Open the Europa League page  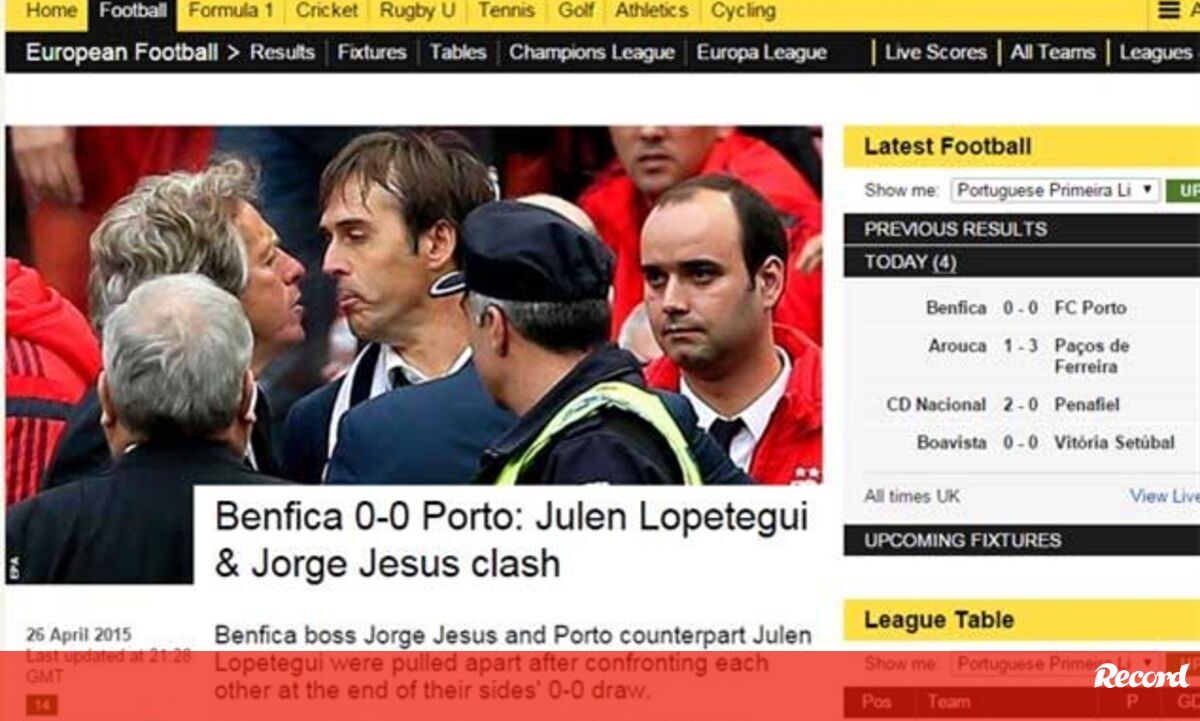(762, 53)
